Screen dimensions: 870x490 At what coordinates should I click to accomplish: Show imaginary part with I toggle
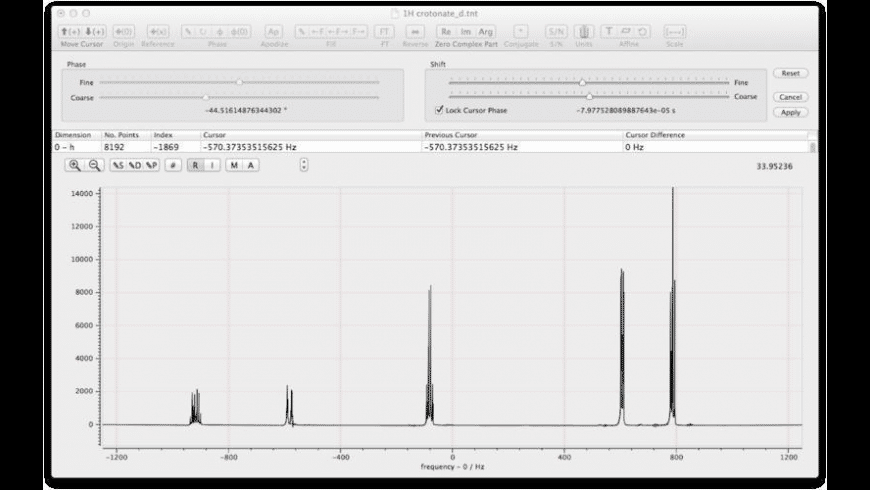coord(212,165)
